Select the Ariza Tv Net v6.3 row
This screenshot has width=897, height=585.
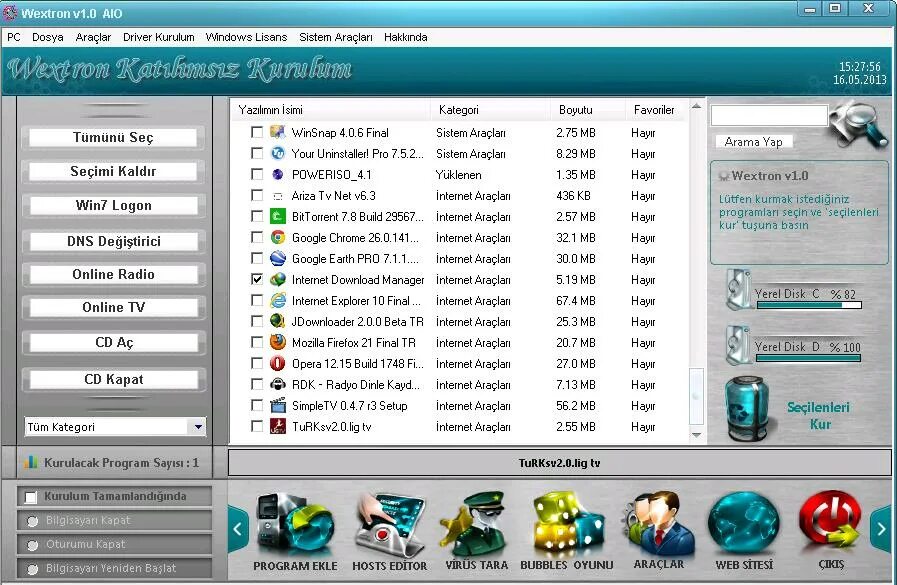(x=460, y=196)
